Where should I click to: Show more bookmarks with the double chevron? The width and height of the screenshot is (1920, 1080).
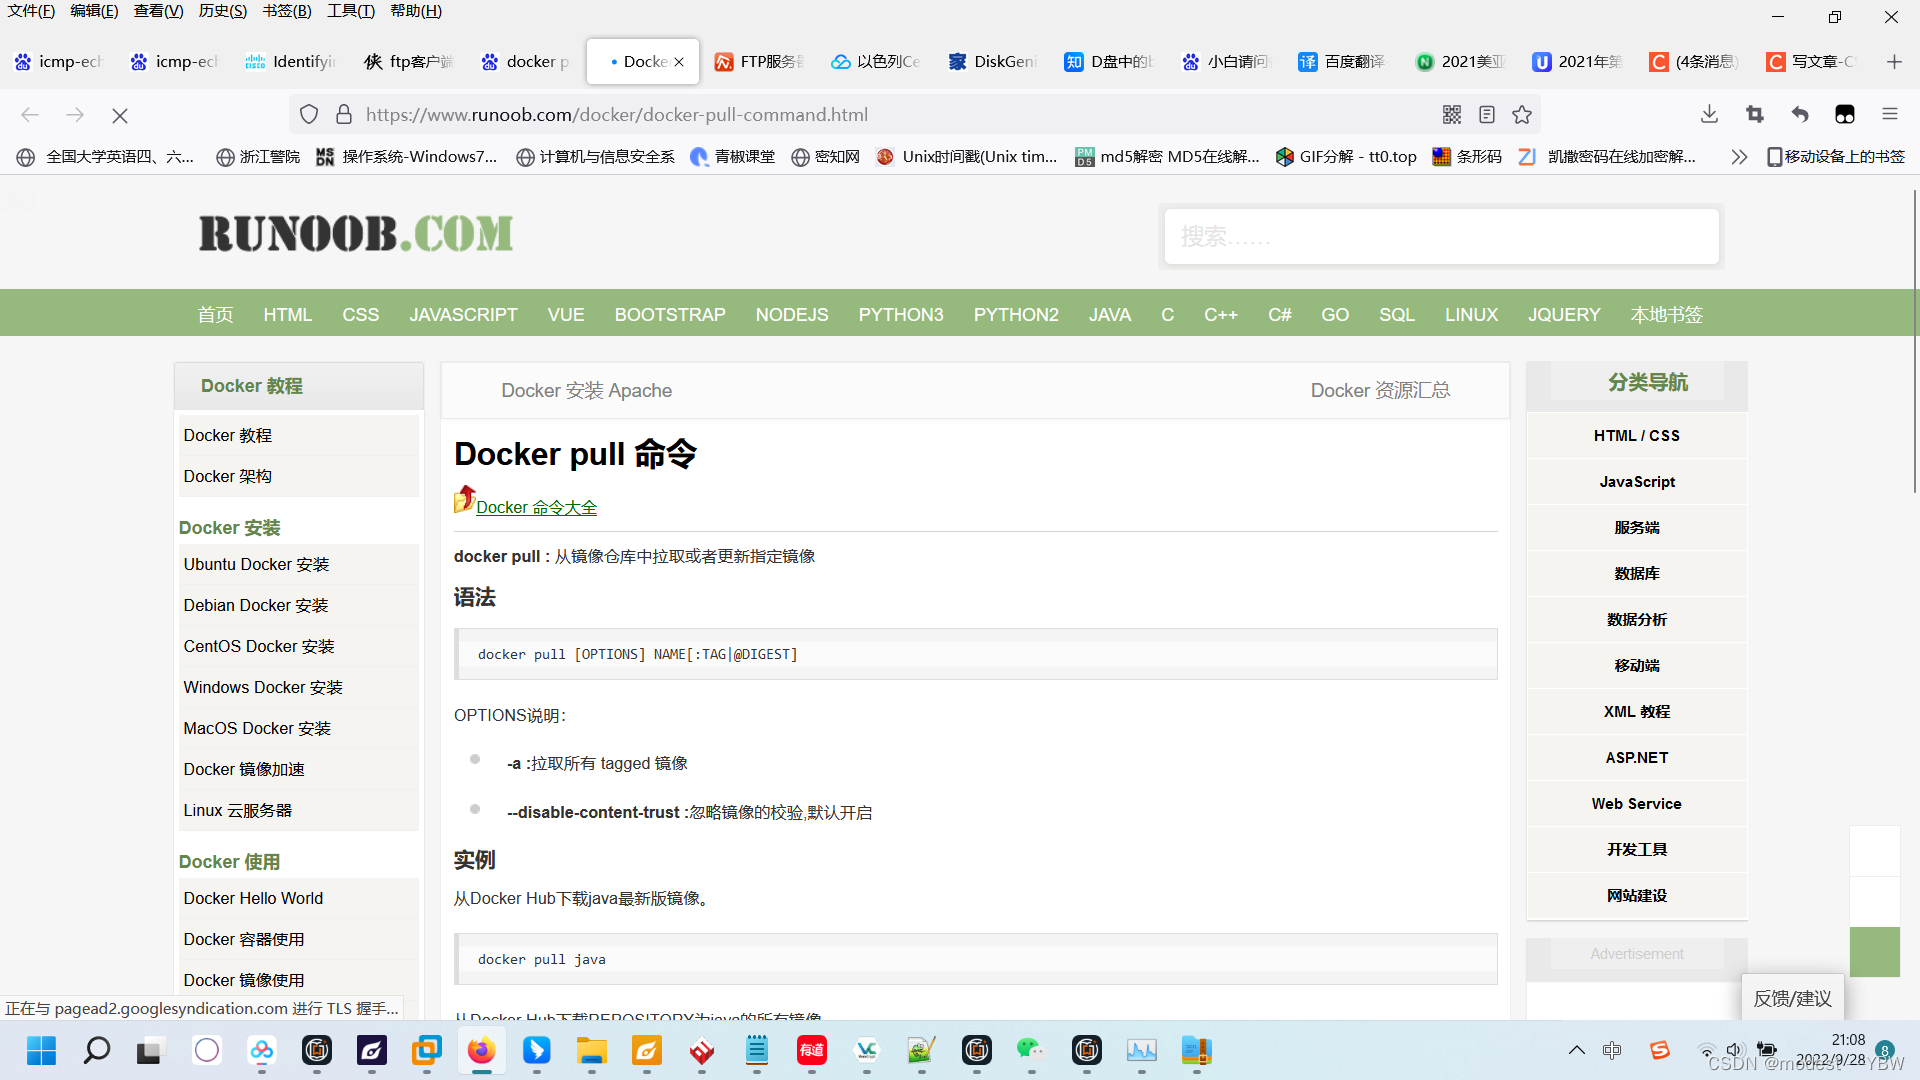click(x=1739, y=157)
